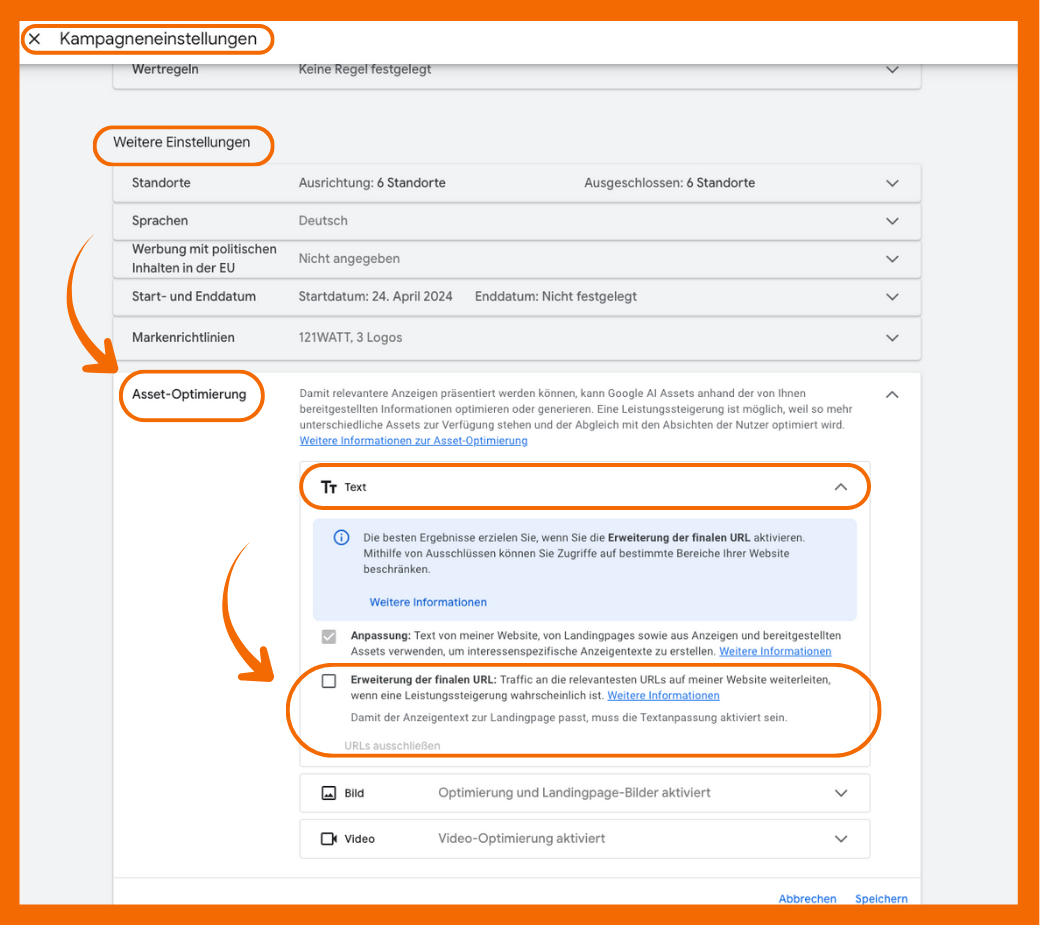1044x925 pixels.
Task: Enable Erweiterung der finalen URL checkbox
Action: click(x=329, y=681)
